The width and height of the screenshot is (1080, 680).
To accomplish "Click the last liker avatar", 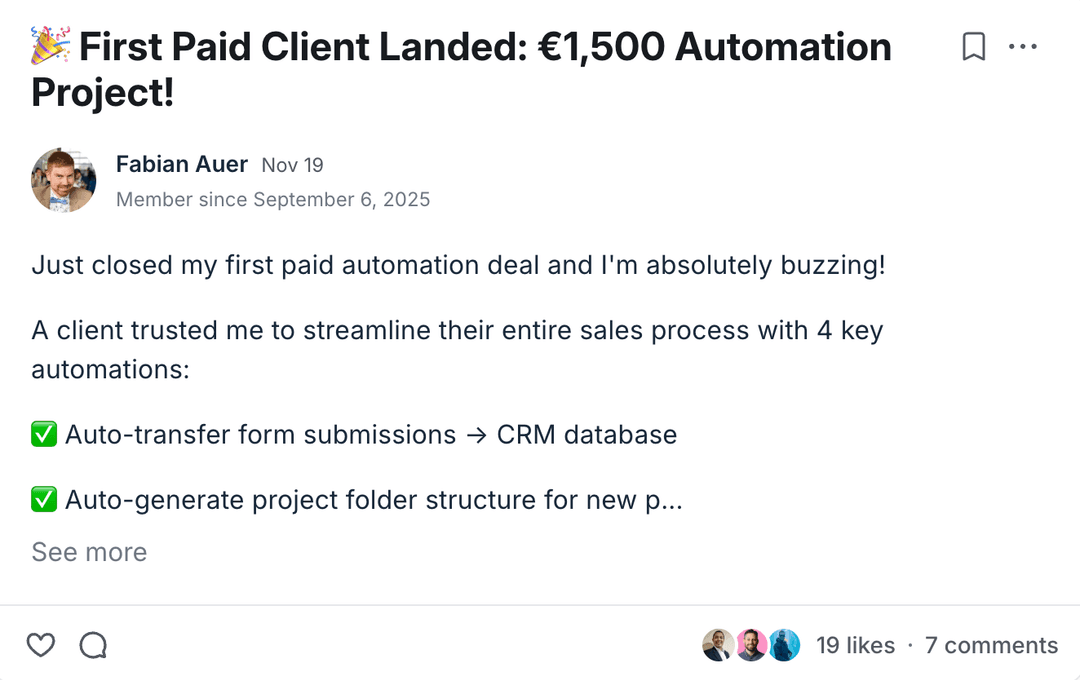I will [785, 645].
